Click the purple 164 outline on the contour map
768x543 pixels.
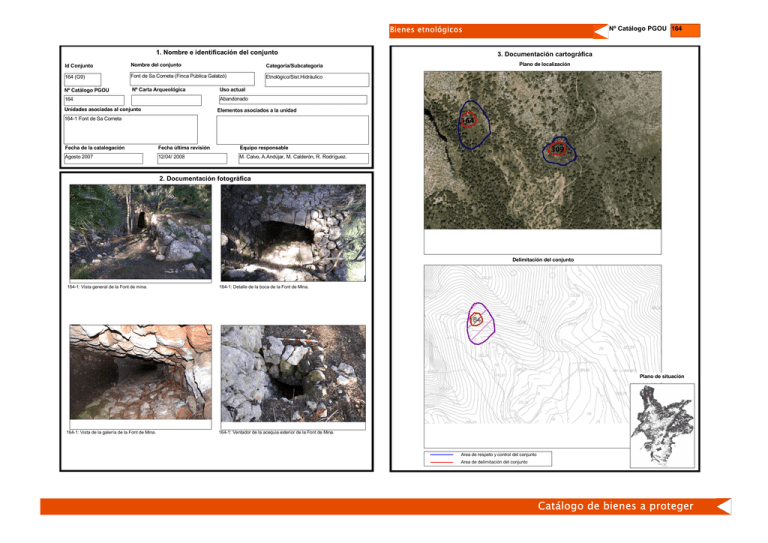point(480,323)
